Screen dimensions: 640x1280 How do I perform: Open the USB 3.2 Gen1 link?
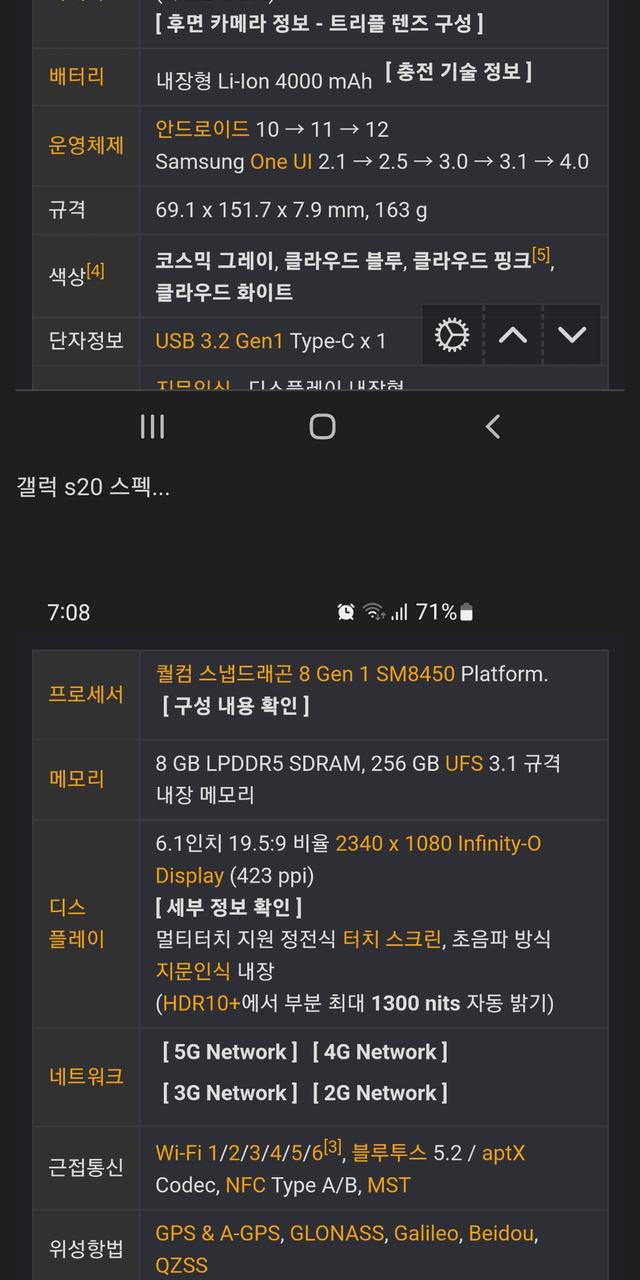click(220, 341)
